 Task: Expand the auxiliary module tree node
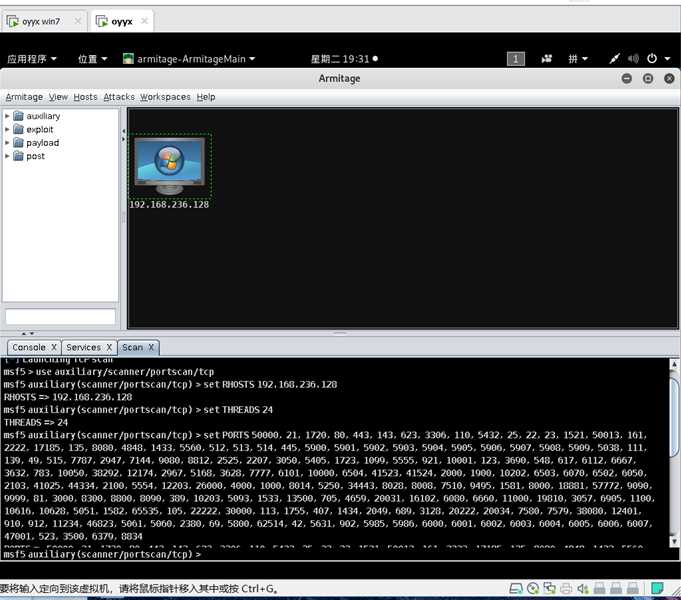(7, 116)
